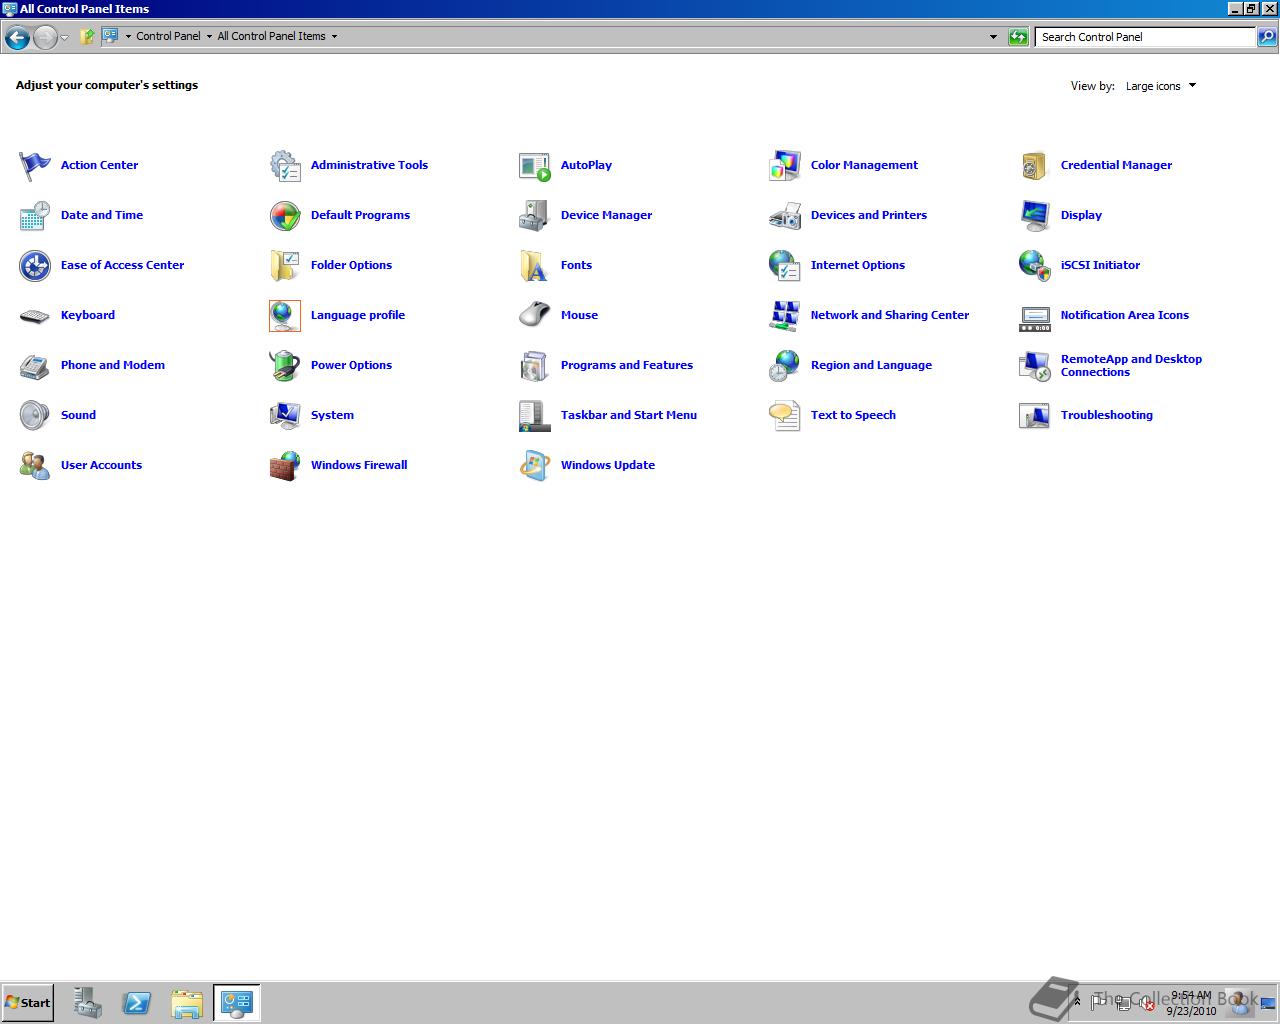Click the Troubleshooting link text
The height and width of the screenshot is (1024, 1280).
point(1107,415)
